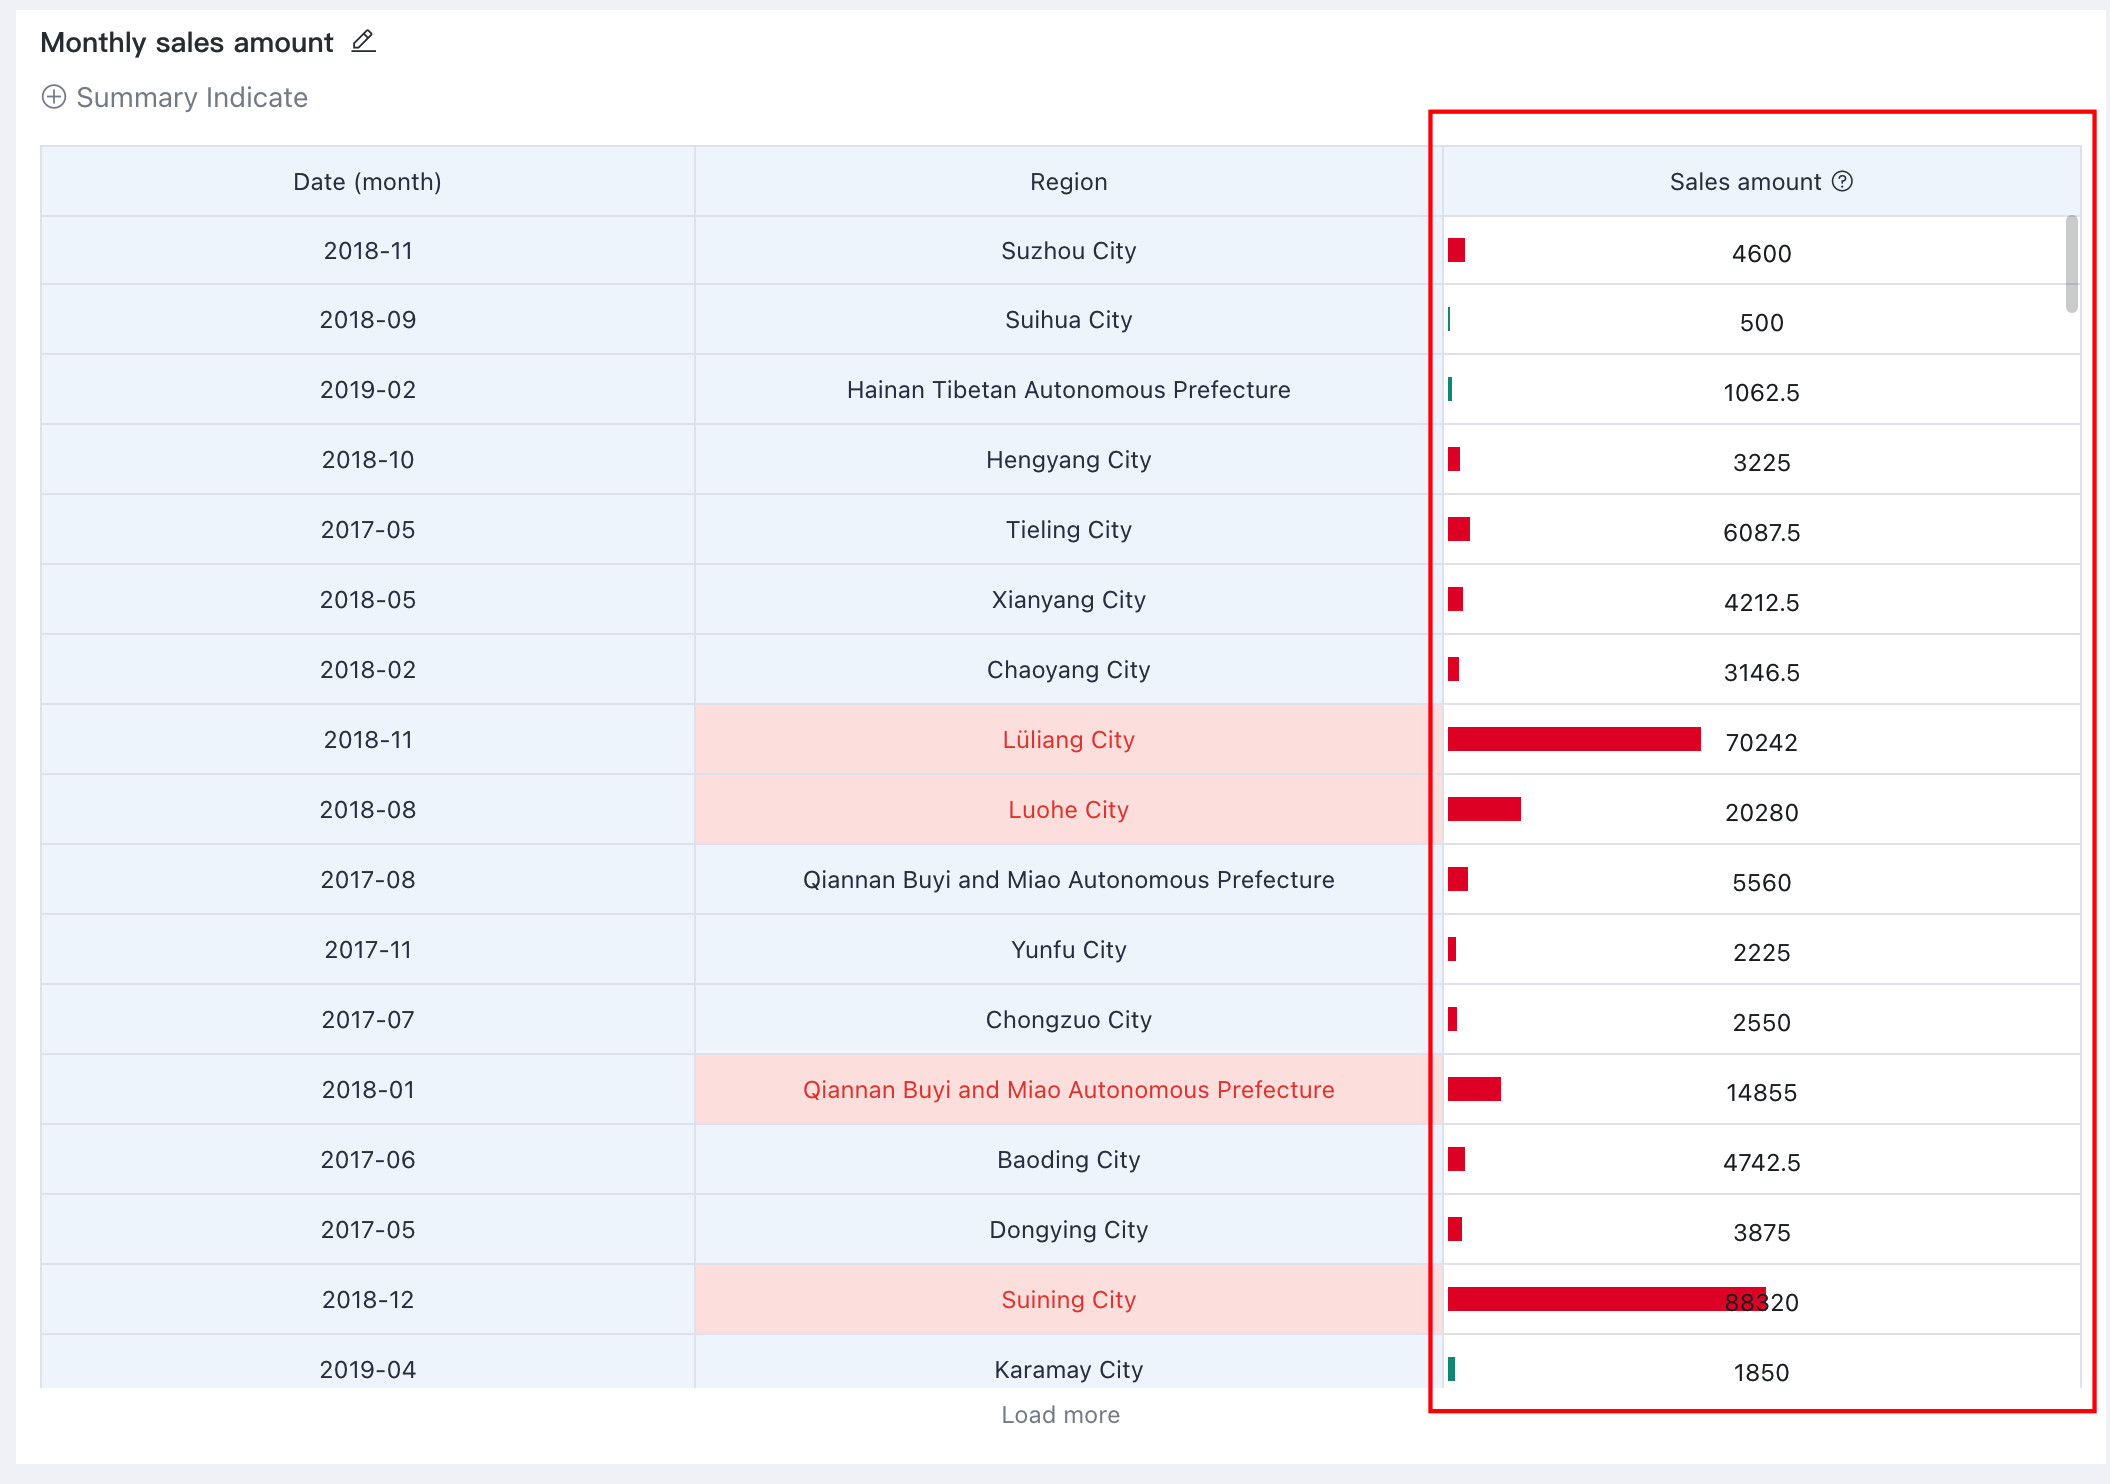Screen dimensions: 2110x1484
Task: Click the highlighted Lüliang City cell
Action: point(1068,739)
